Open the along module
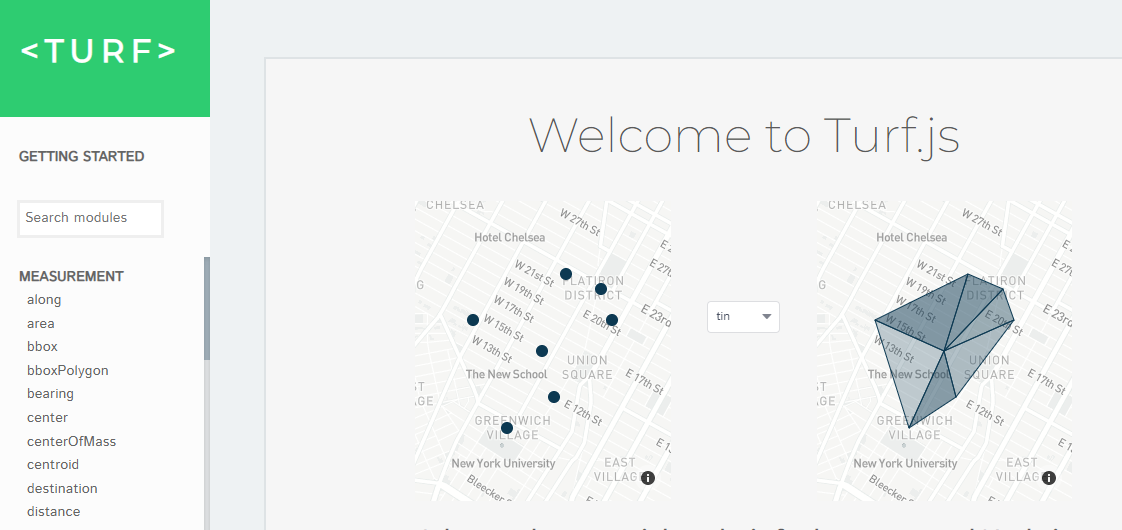The image size is (1122, 530). pyautogui.click(x=44, y=300)
